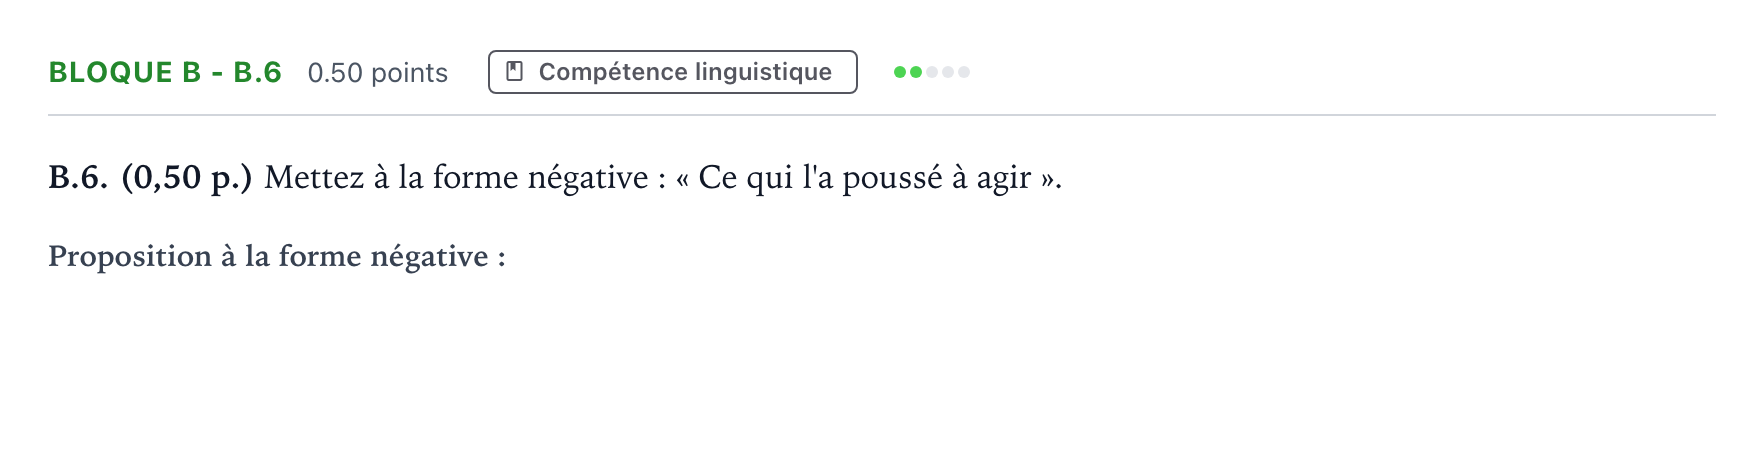Click the quoted words Ce qui
1764x460 pixels.
click(x=745, y=178)
